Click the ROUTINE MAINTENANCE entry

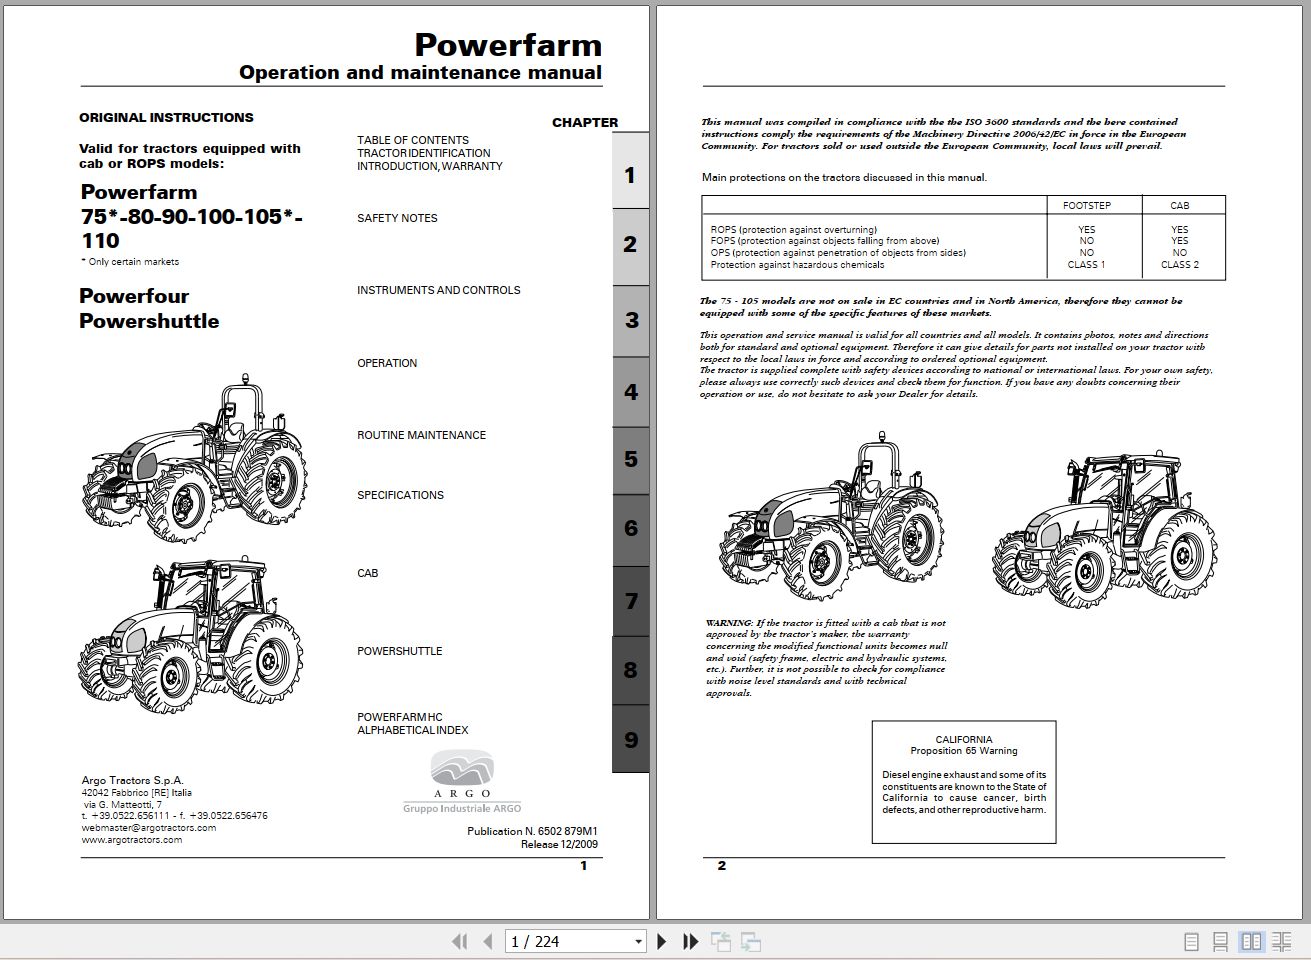(x=421, y=435)
